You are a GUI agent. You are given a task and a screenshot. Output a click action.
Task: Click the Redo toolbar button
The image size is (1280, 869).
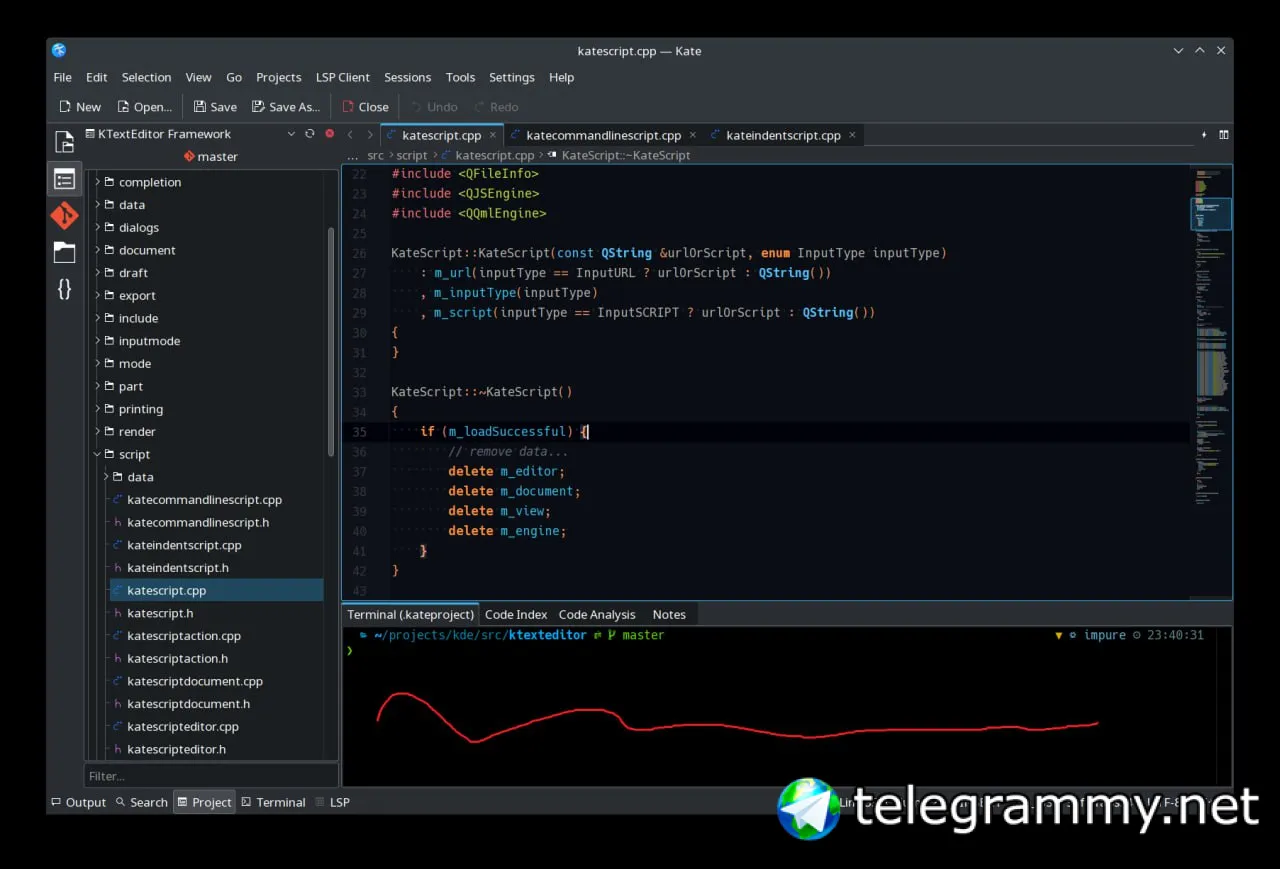[496, 107]
